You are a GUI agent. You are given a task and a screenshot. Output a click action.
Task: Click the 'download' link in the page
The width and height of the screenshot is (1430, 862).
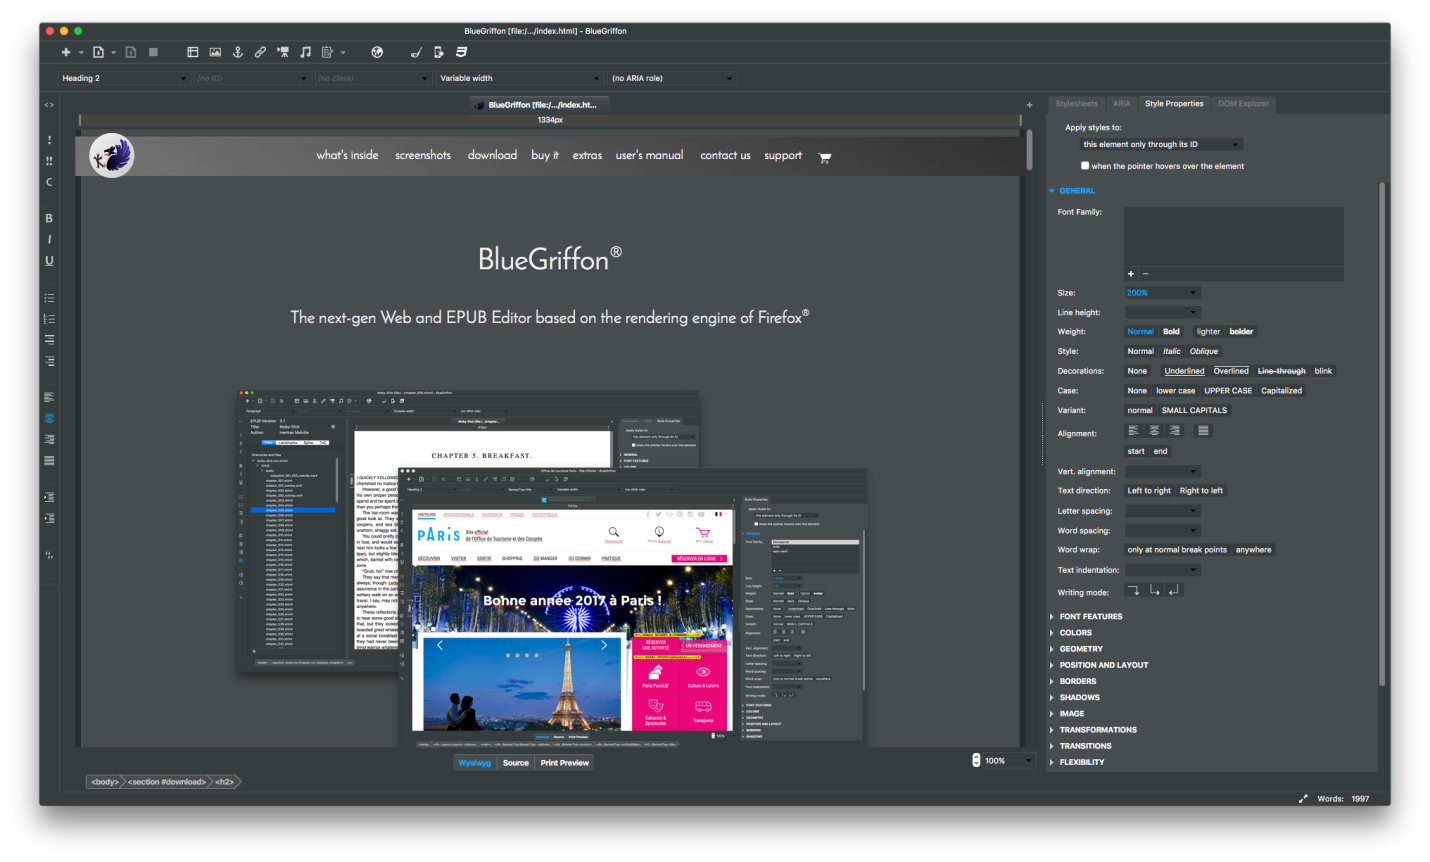coord(492,155)
